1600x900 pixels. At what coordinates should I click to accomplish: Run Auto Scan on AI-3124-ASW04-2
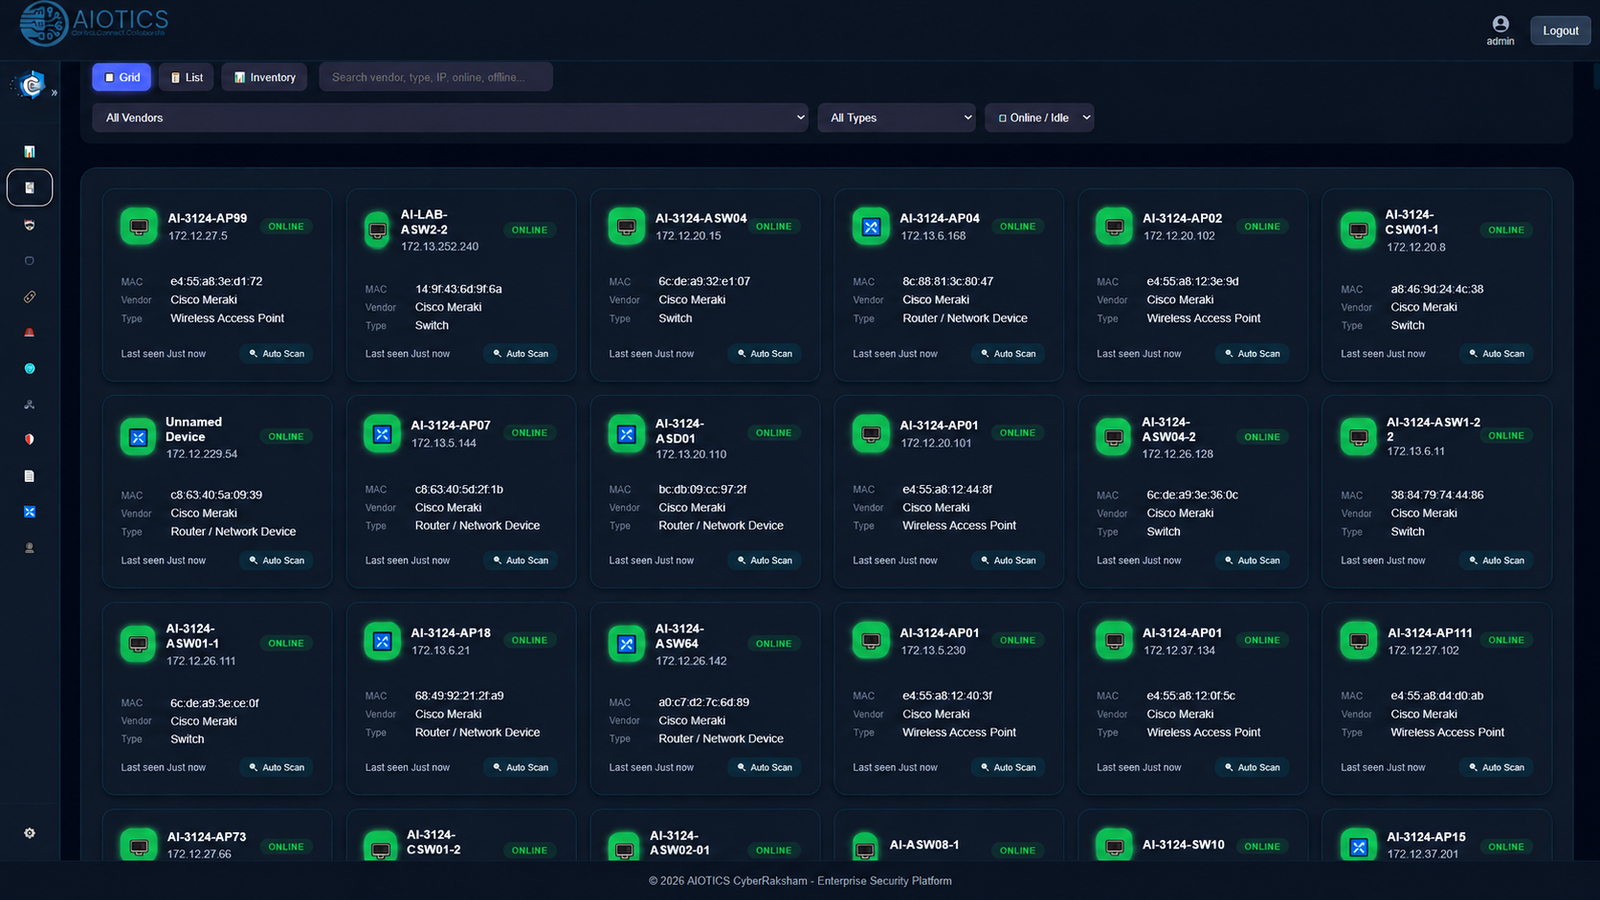(x=1252, y=561)
